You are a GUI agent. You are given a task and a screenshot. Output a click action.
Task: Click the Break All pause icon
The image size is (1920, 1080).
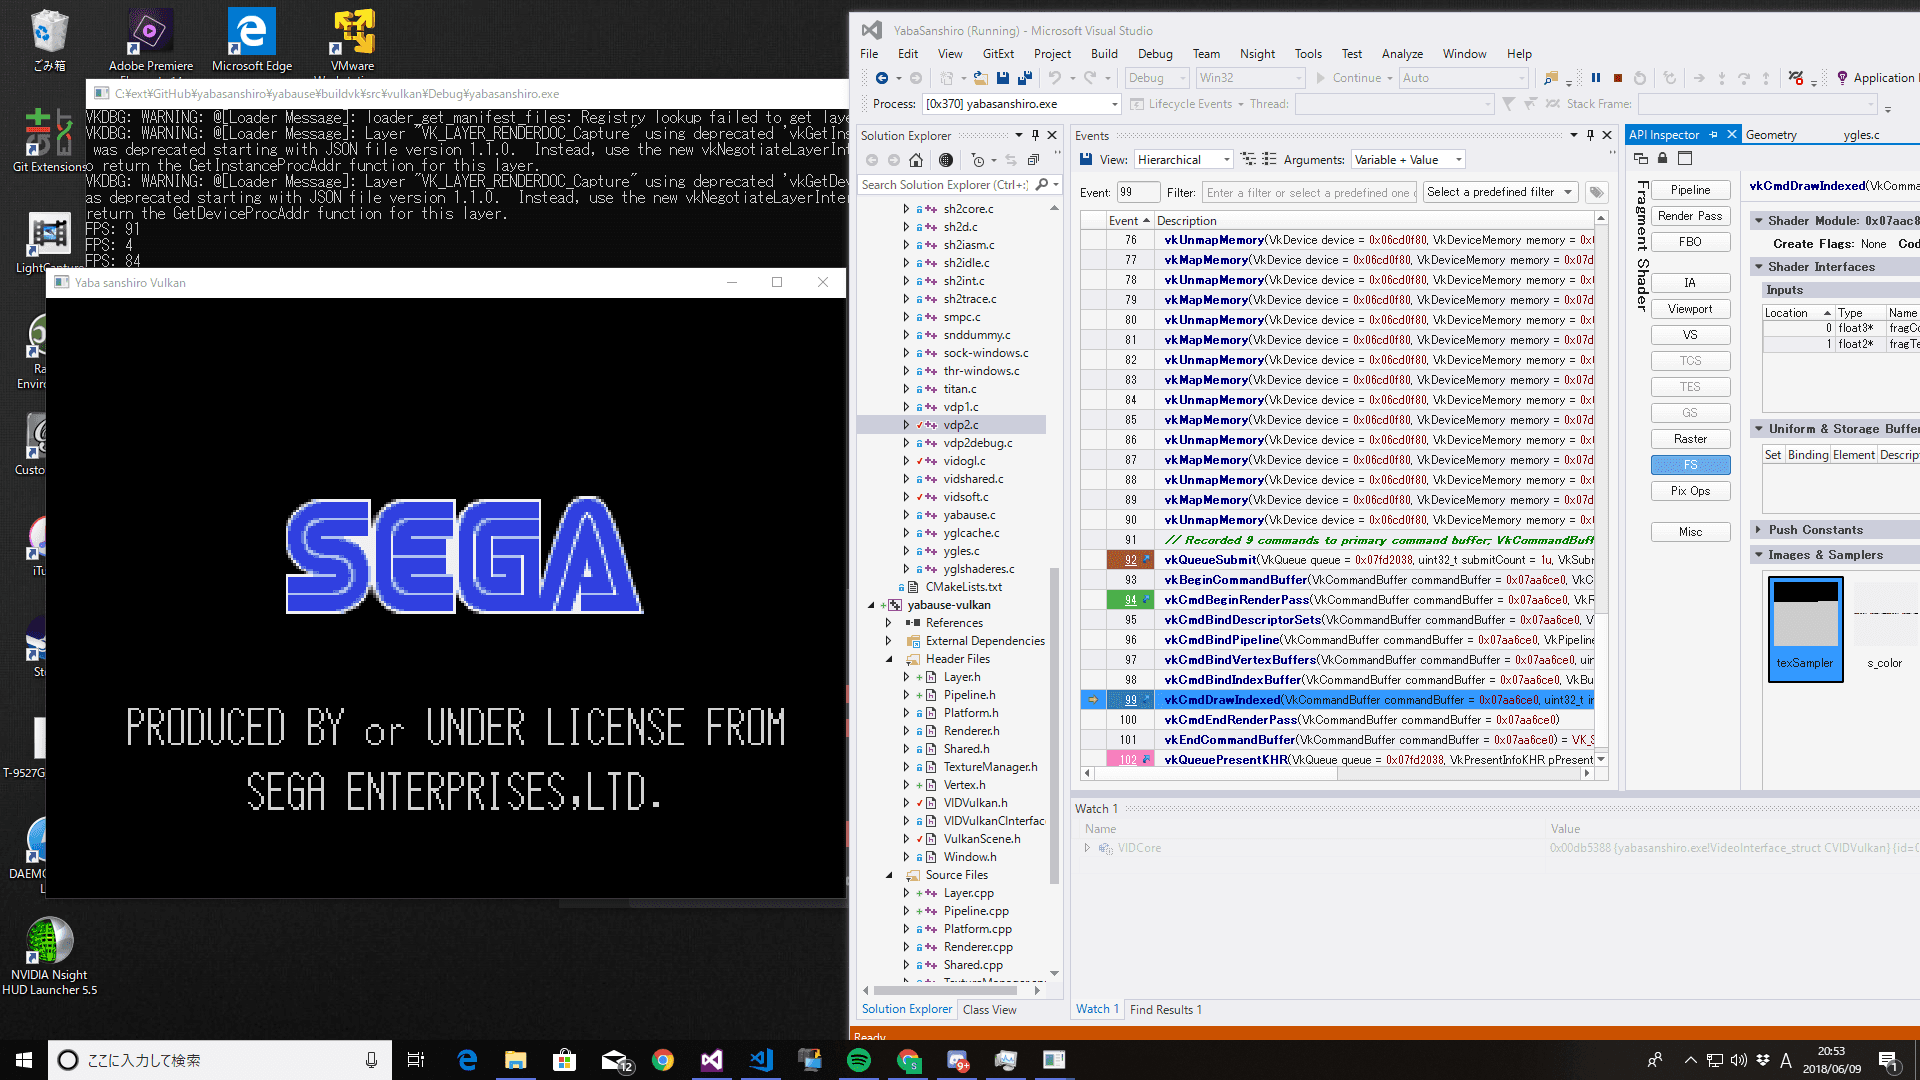click(1596, 78)
